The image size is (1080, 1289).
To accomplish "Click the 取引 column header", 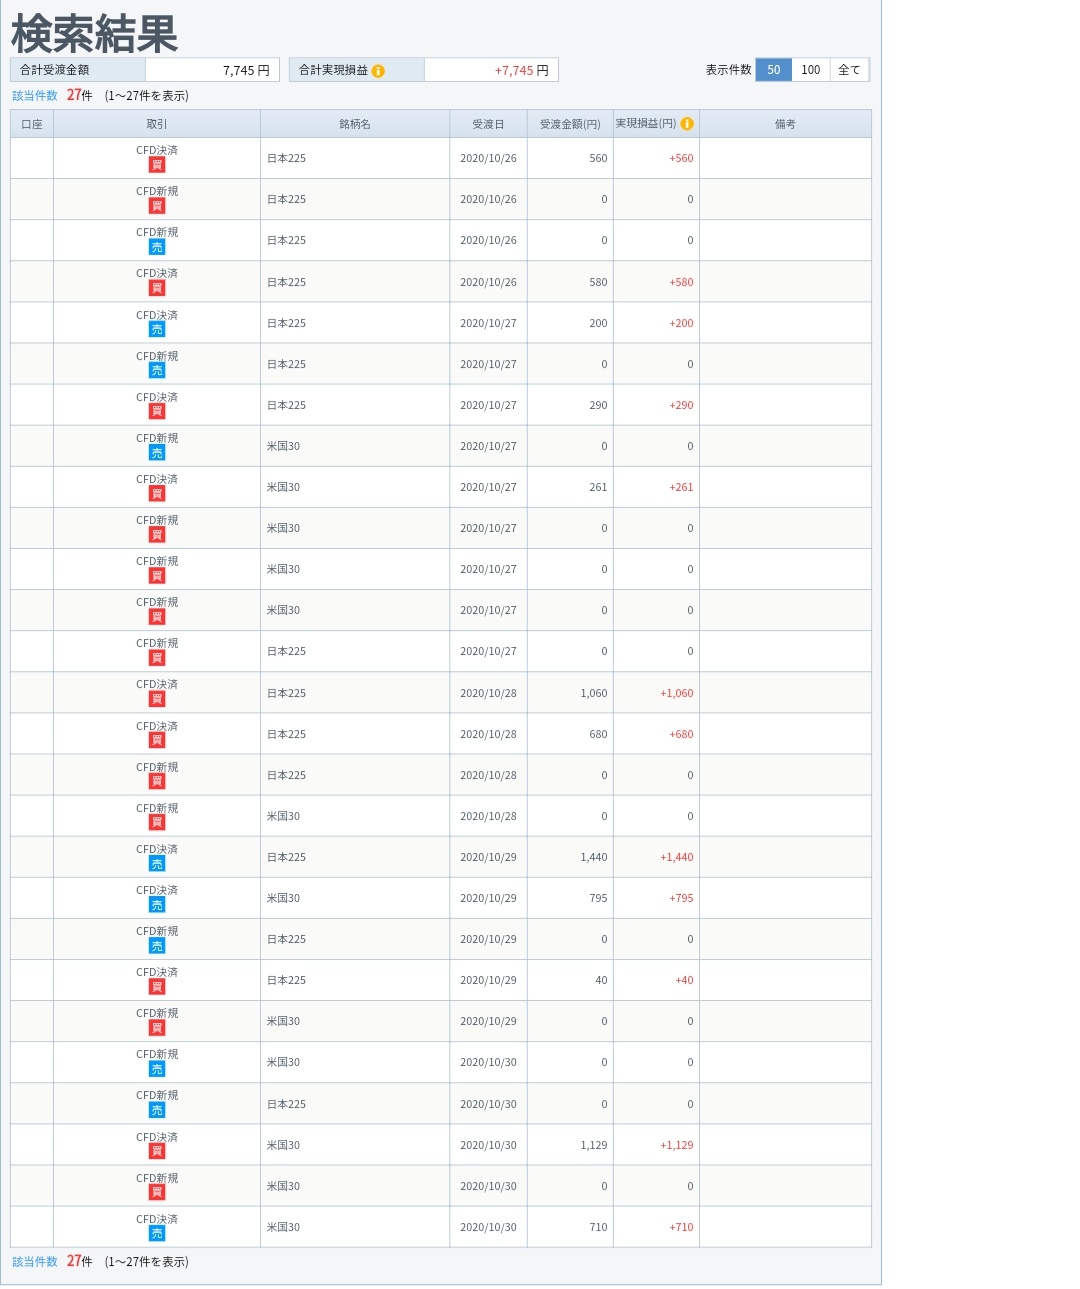I will 157,124.
